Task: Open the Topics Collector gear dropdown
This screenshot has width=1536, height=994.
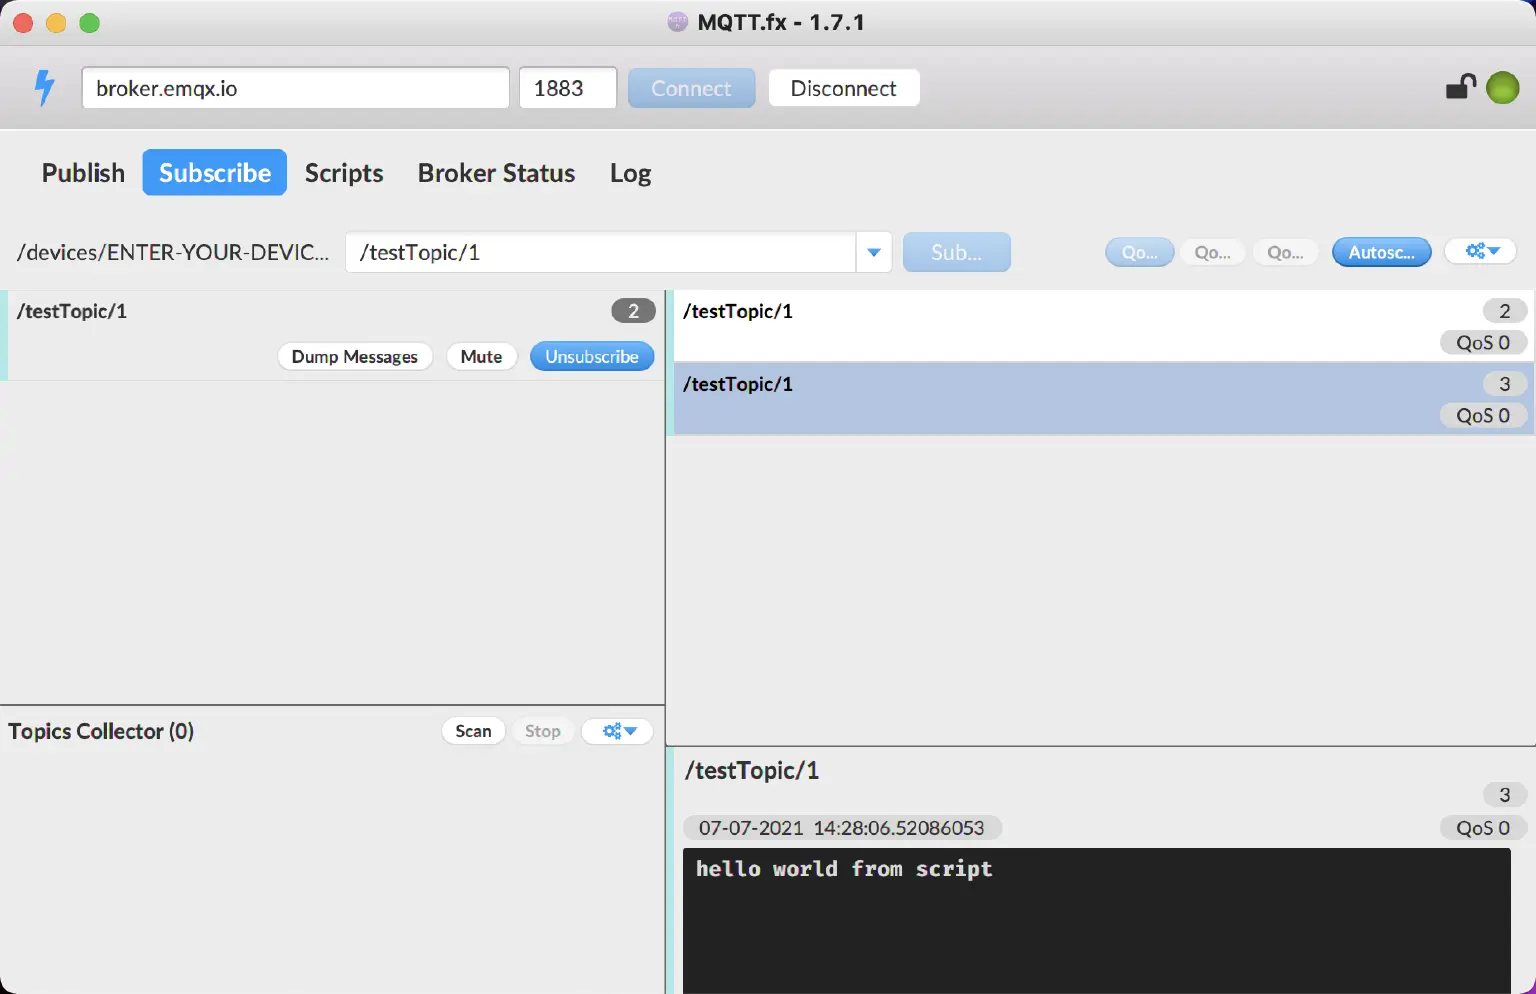Action: click(616, 731)
